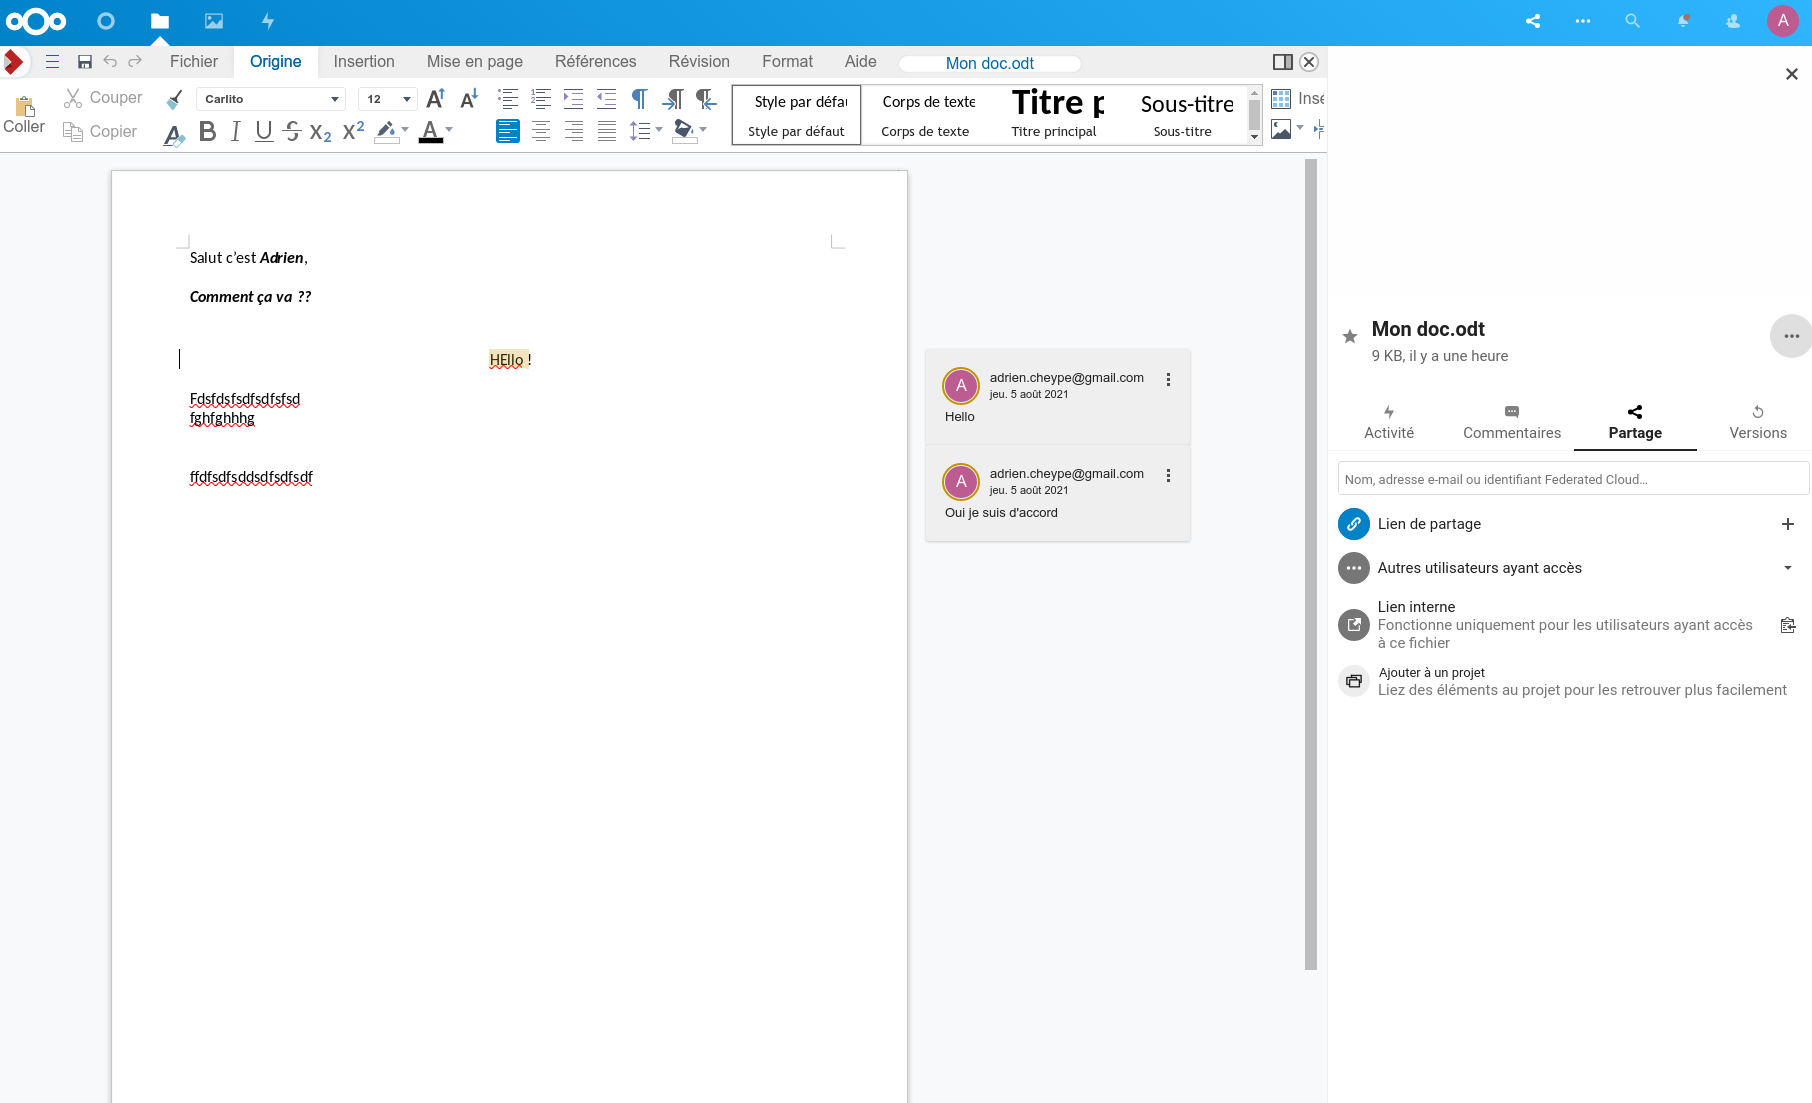Clone formatting with the paintbrush icon
Viewport: 1812px width, 1103px height.
pos(174,98)
